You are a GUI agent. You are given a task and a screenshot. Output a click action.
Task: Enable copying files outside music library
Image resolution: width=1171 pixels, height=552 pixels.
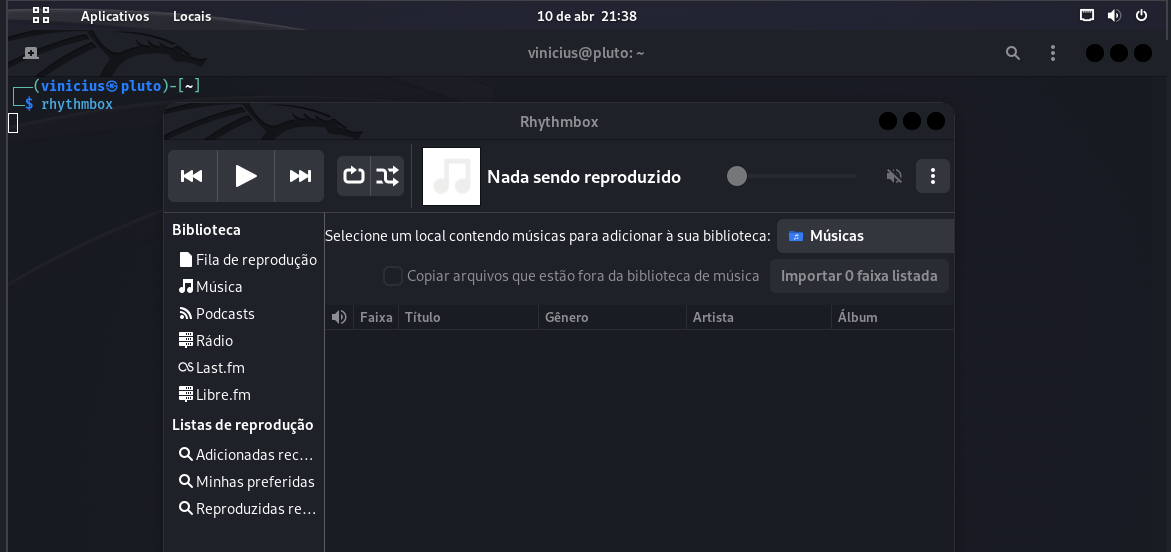pyautogui.click(x=394, y=276)
